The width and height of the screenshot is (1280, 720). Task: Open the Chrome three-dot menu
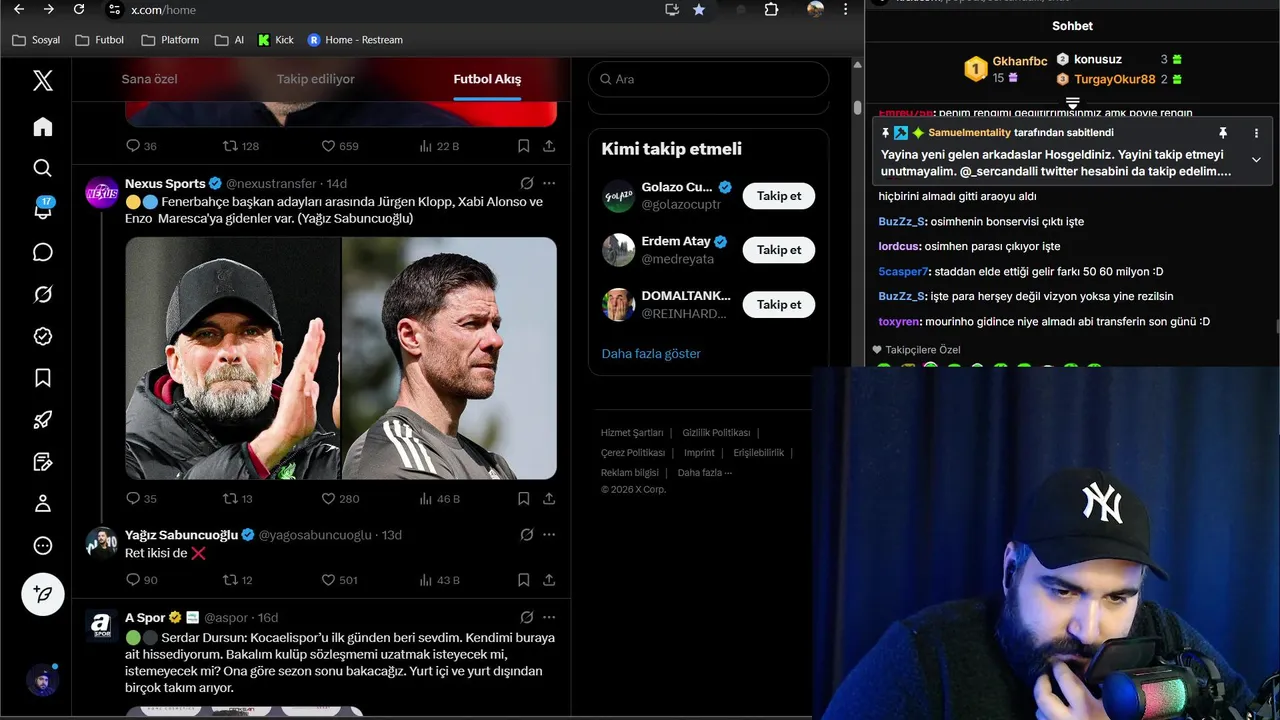pyautogui.click(x=846, y=9)
